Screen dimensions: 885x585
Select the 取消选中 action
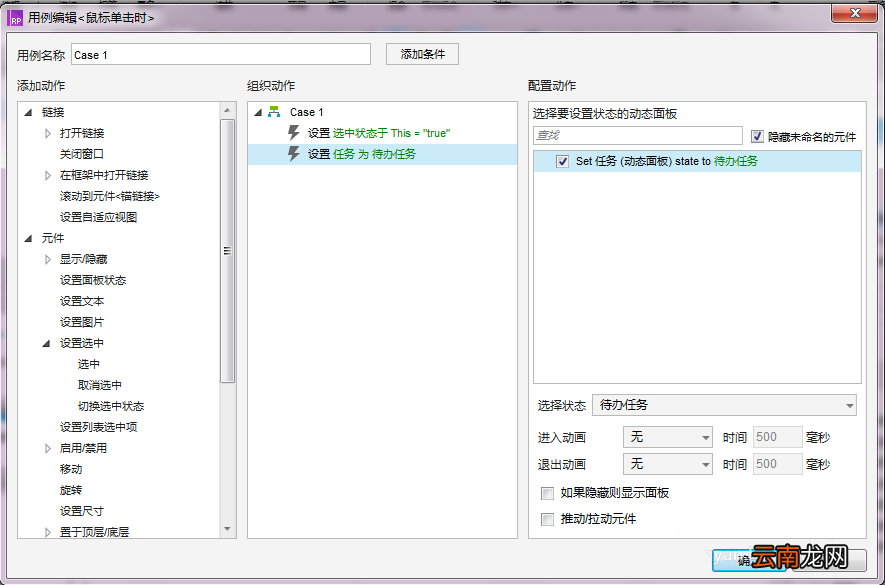tap(99, 385)
